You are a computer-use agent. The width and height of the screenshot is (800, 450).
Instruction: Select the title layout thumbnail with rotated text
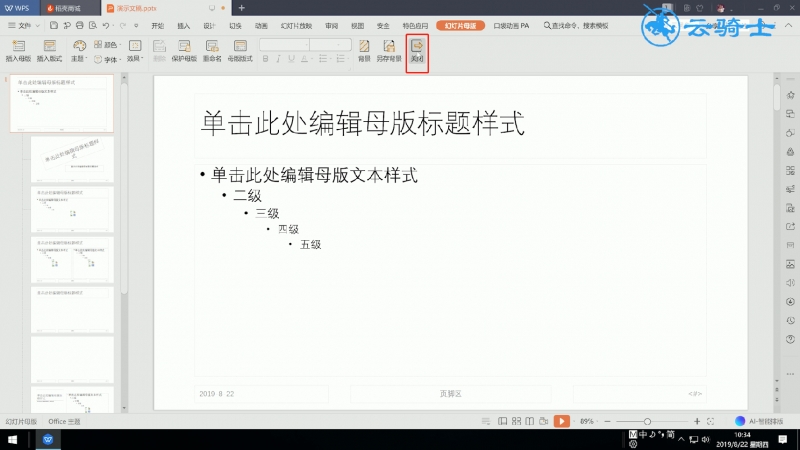[72, 159]
